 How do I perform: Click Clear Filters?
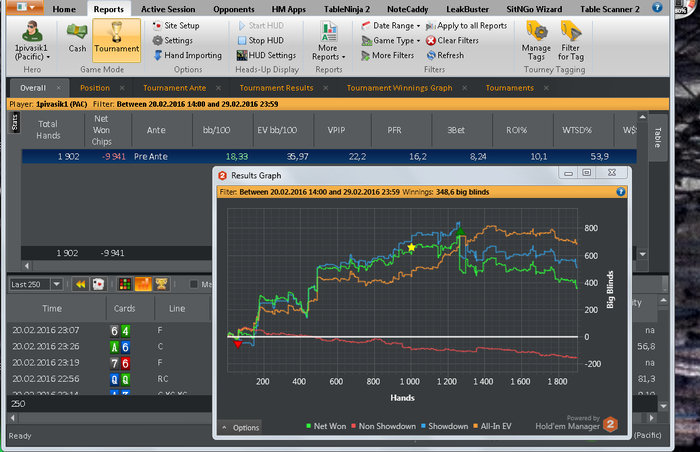(452, 40)
